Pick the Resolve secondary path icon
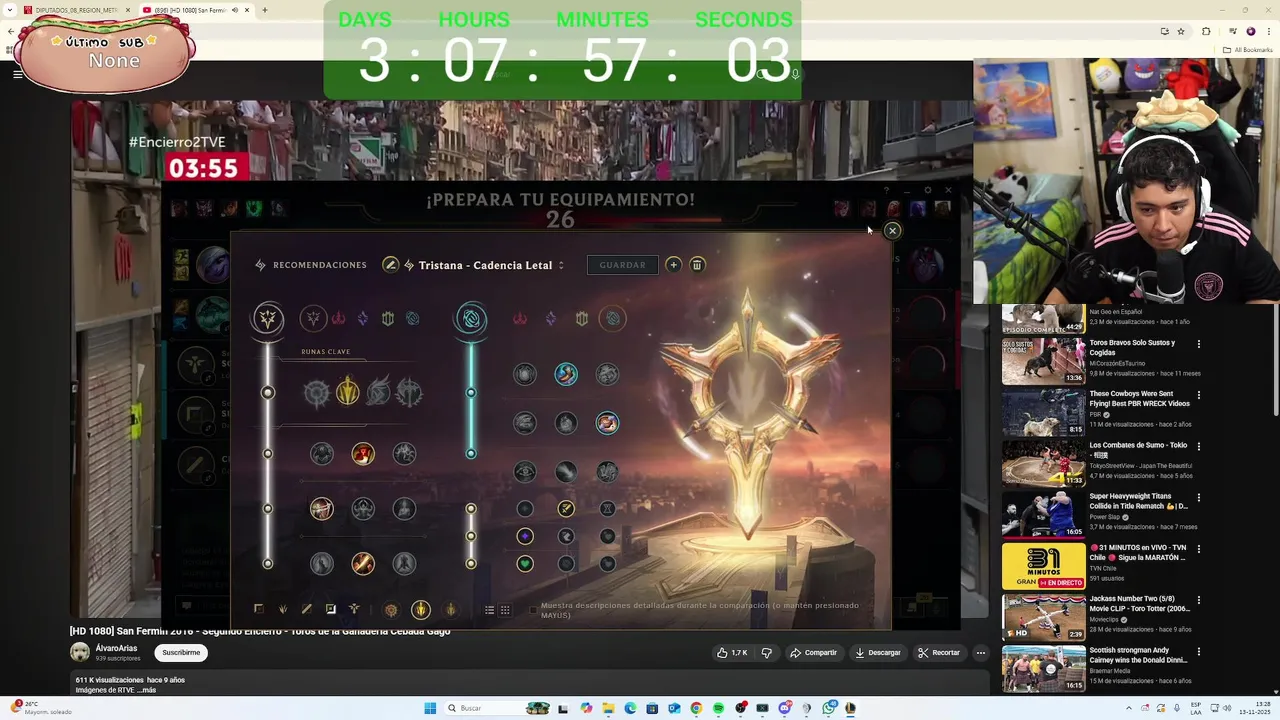This screenshot has width=1280, height=720. coord(582,318)
